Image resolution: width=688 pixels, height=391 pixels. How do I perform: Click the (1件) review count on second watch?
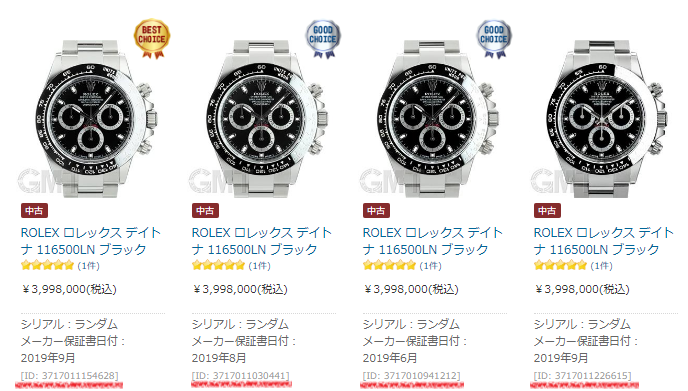pos(259,265)
